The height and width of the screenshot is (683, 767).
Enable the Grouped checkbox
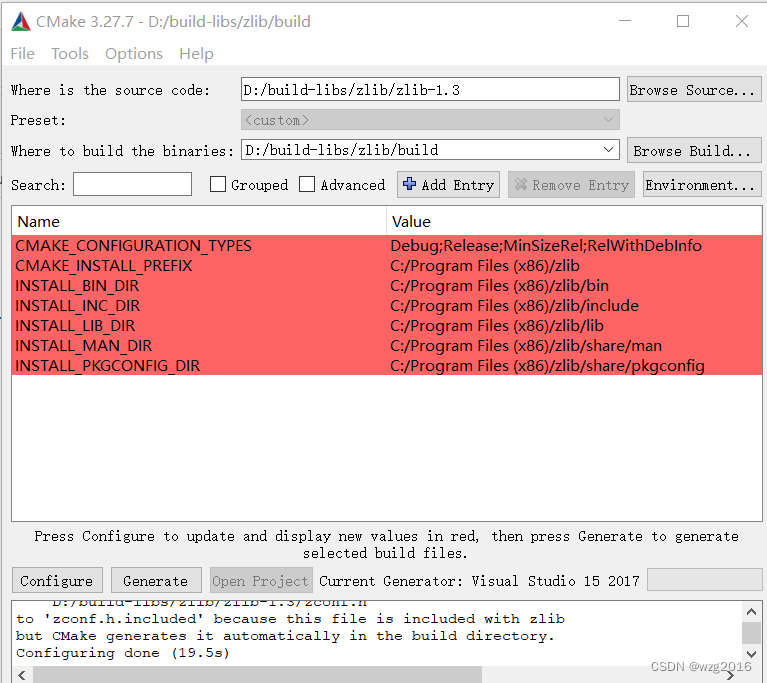pyautogui.click(x=218, y=184)
